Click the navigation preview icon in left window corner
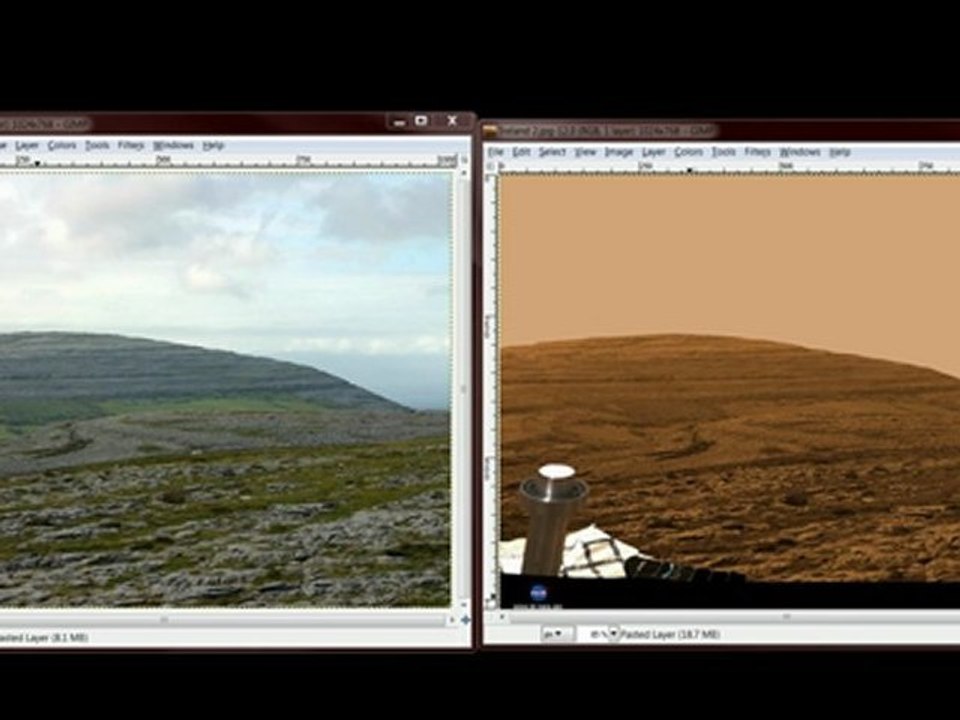The height and width of the screenshot is (720, 960). 465,620
